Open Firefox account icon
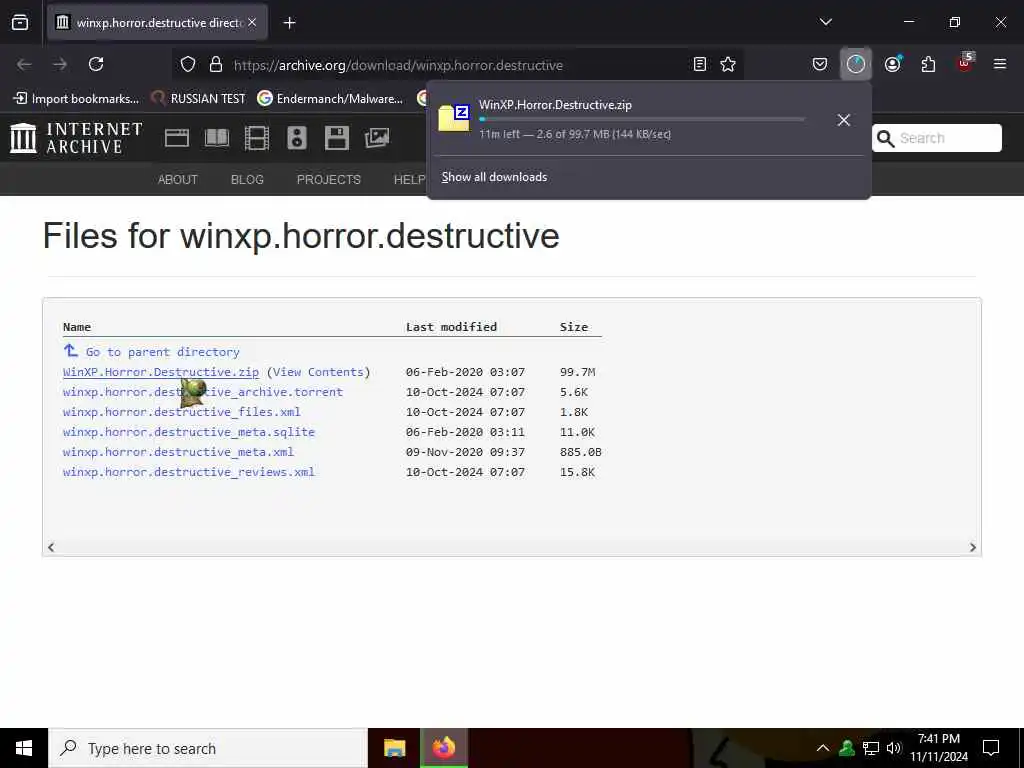Viewport: 1024px width, 768px height. point(892,64)
